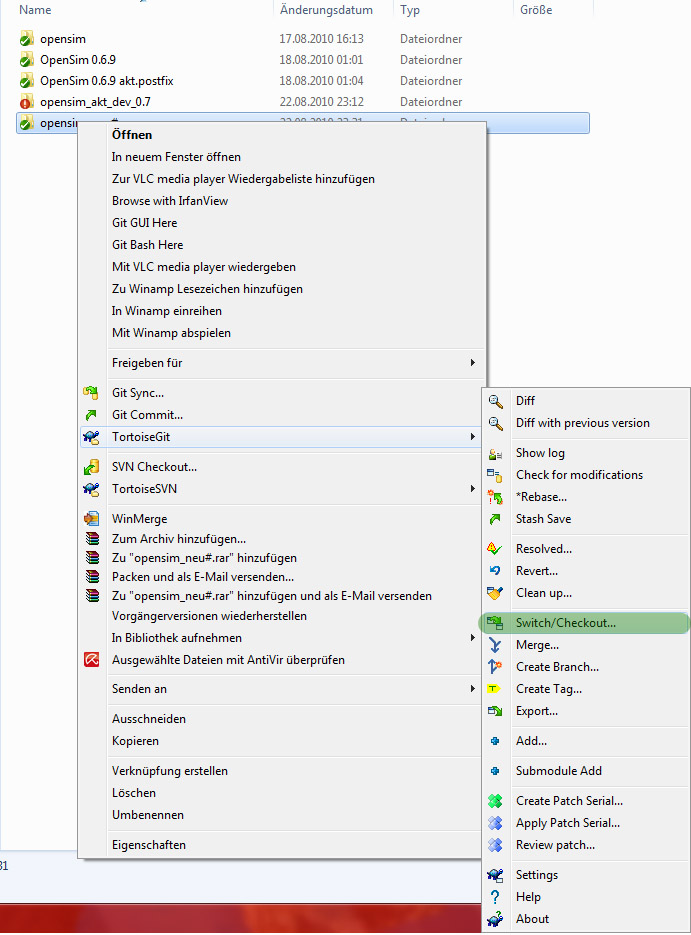Click the Create Branch icon
Viewport: 691px width, 935px height.
coord(495,667)
